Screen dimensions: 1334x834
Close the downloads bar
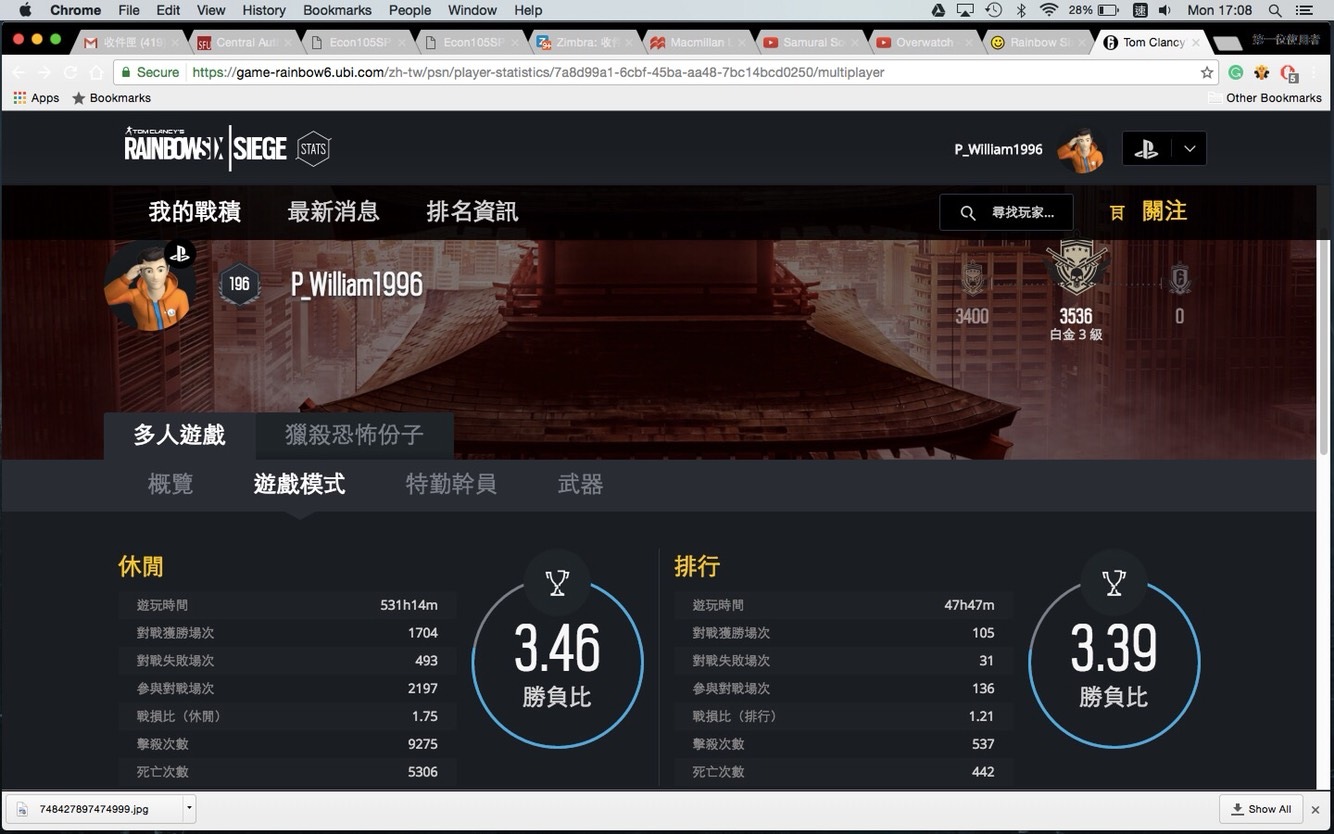tap(1316, 809)
